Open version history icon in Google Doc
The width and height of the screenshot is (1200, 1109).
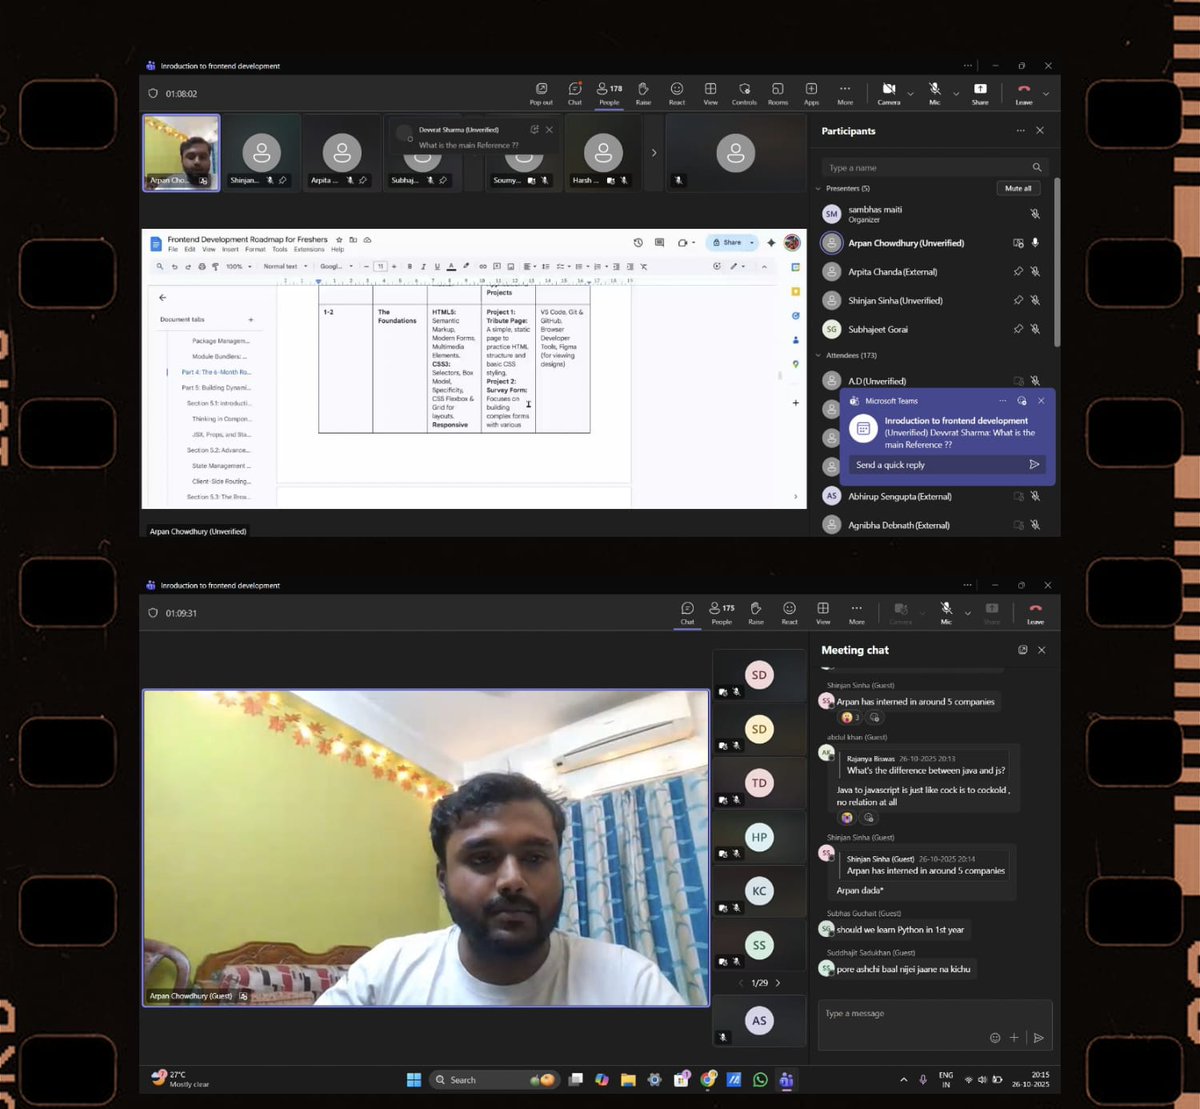638,242
